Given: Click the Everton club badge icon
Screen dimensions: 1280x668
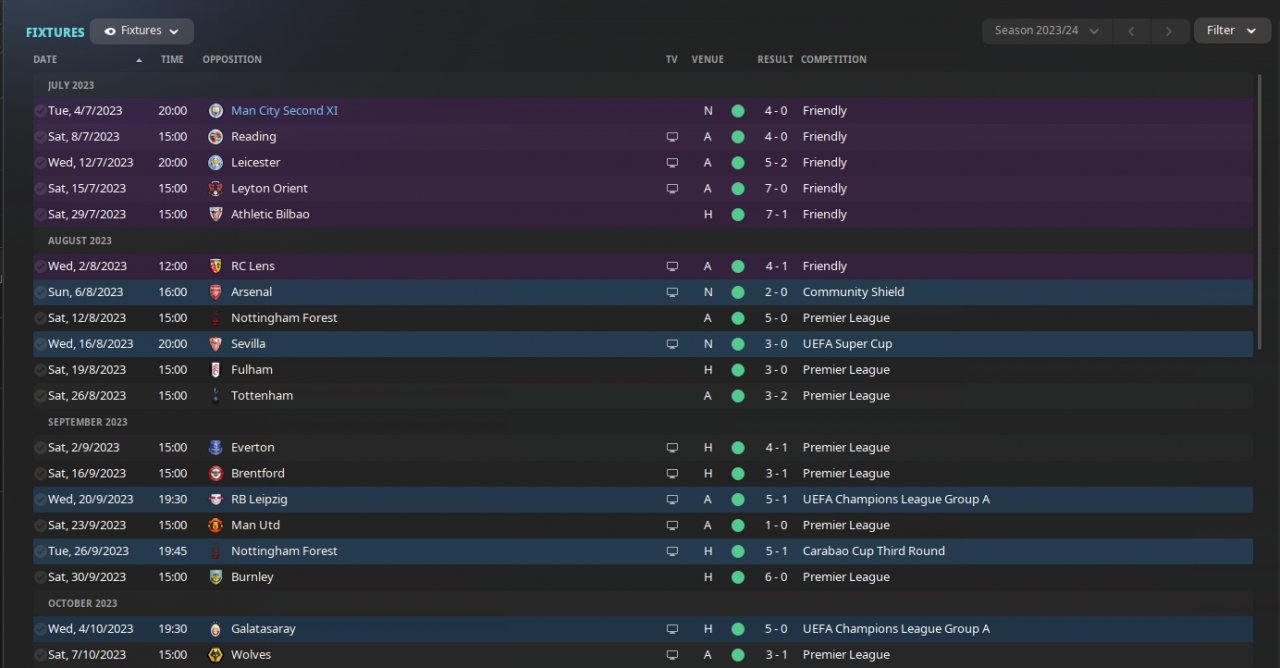Looking at the screenshot, I should [x=216, y=448].
